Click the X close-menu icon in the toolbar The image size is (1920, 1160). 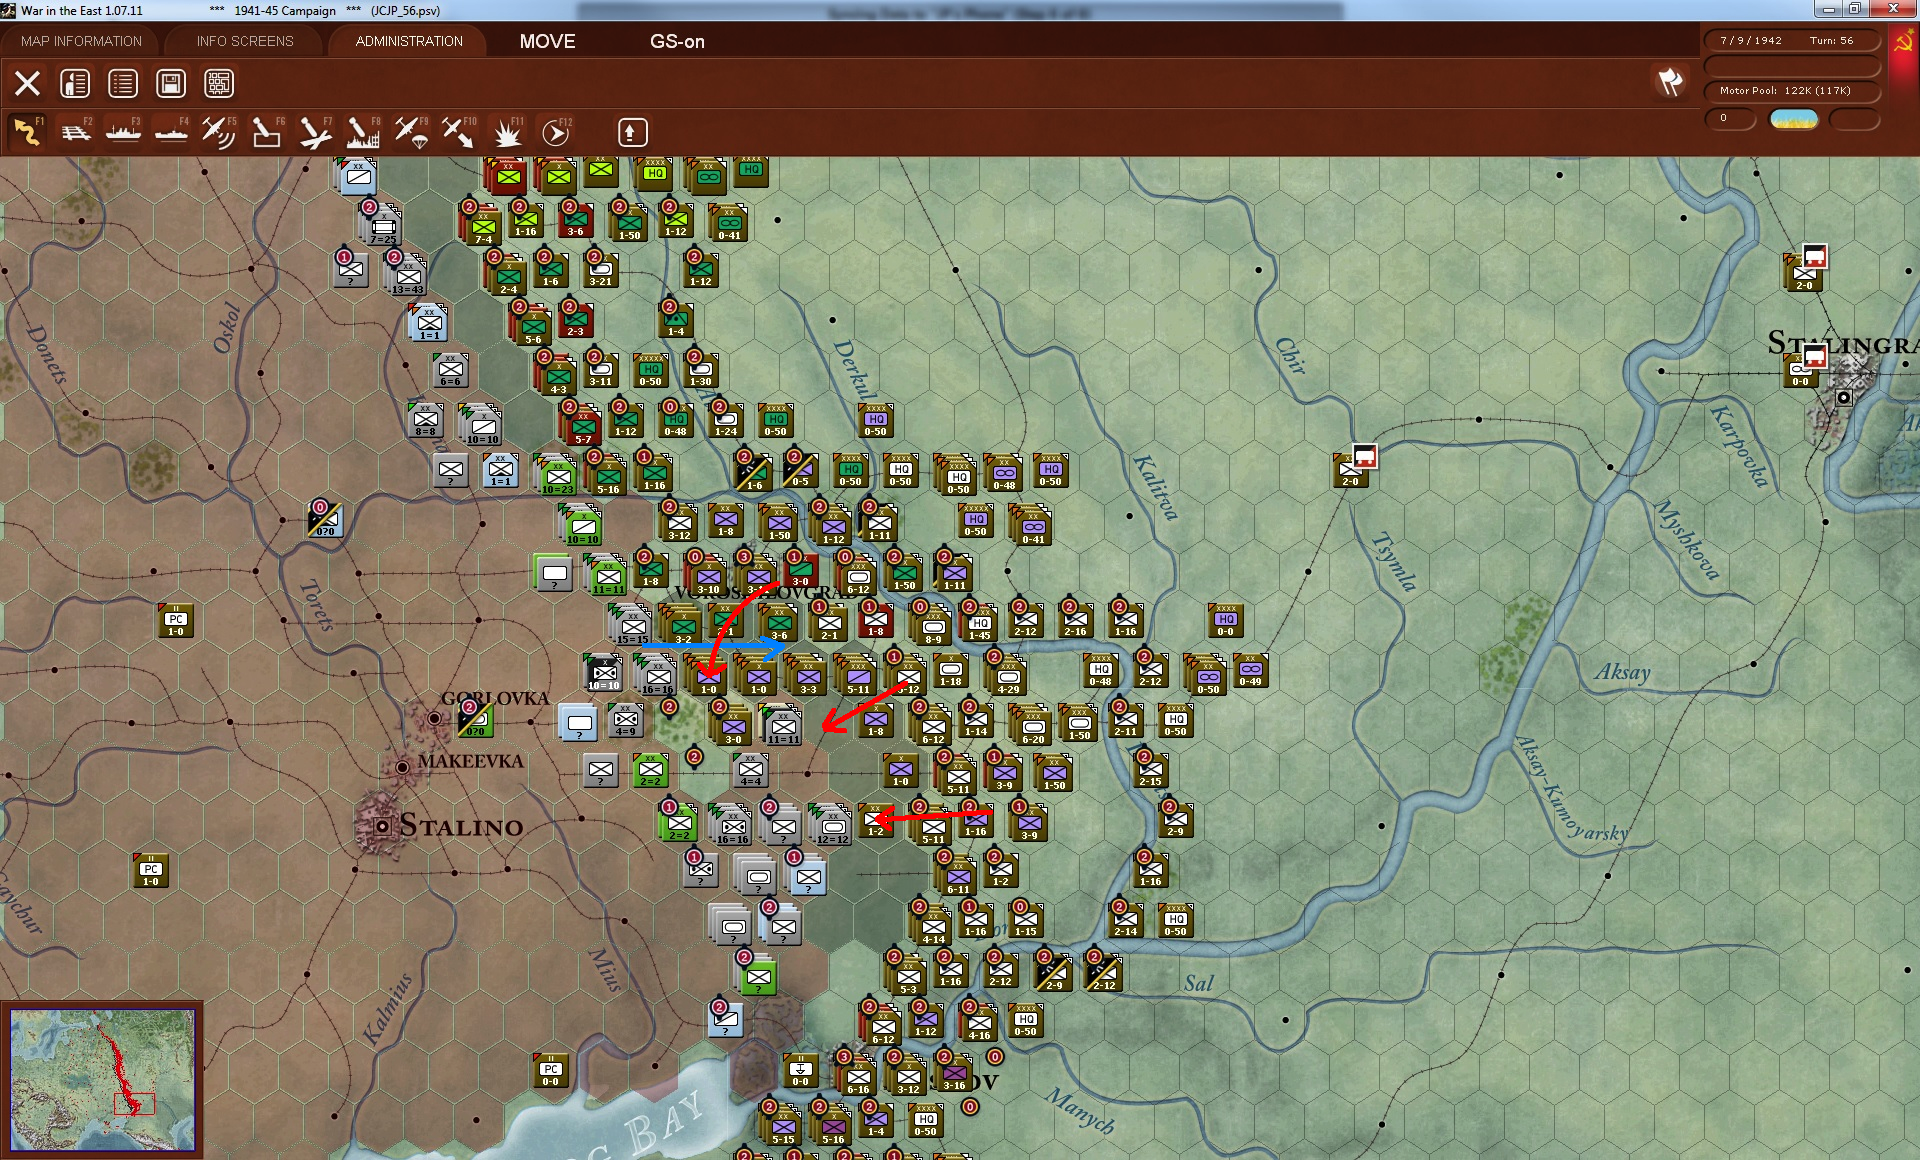click(x=27, y=83)
